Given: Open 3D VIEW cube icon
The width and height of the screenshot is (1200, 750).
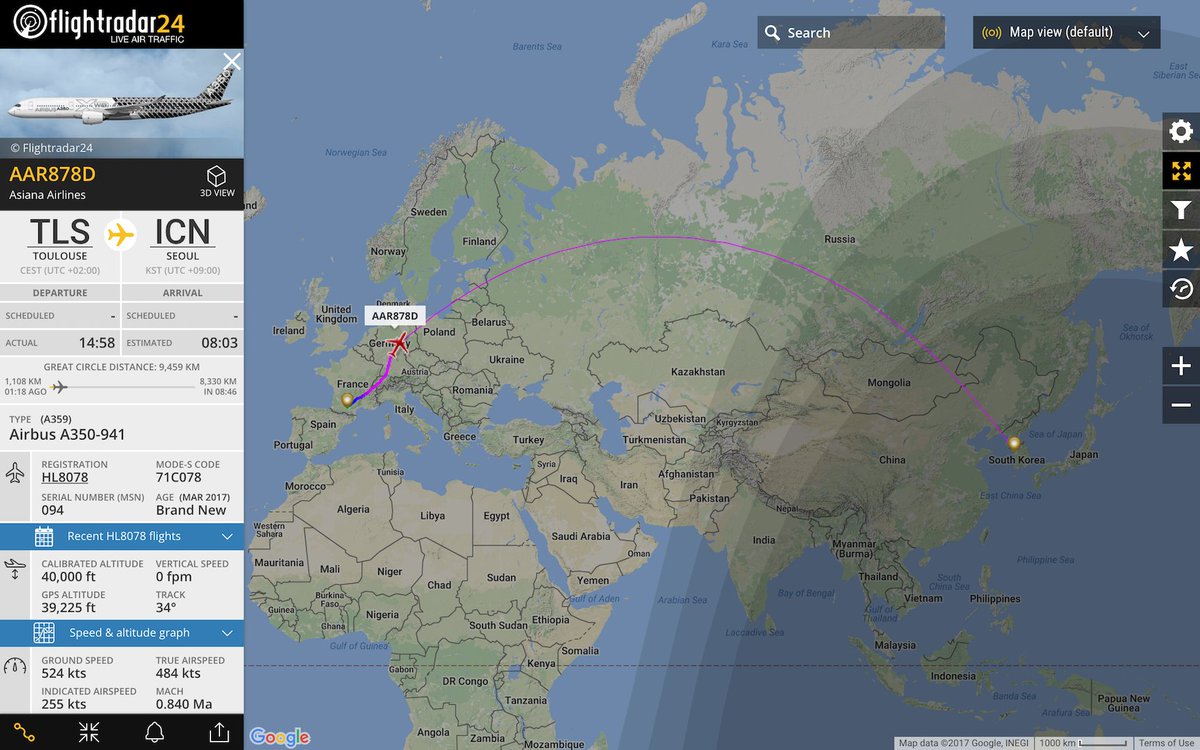Looking at the screenshot, I should 217,180.
